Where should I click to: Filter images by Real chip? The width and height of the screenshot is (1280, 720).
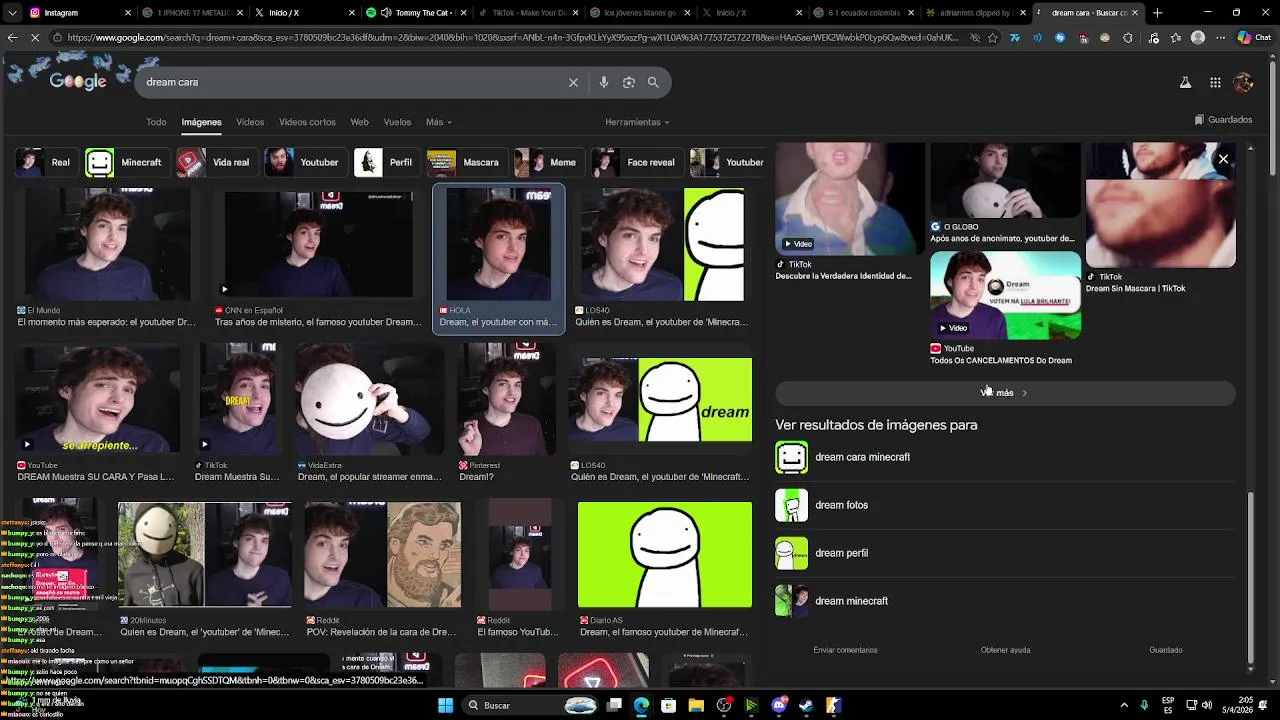tap(45, 162)
